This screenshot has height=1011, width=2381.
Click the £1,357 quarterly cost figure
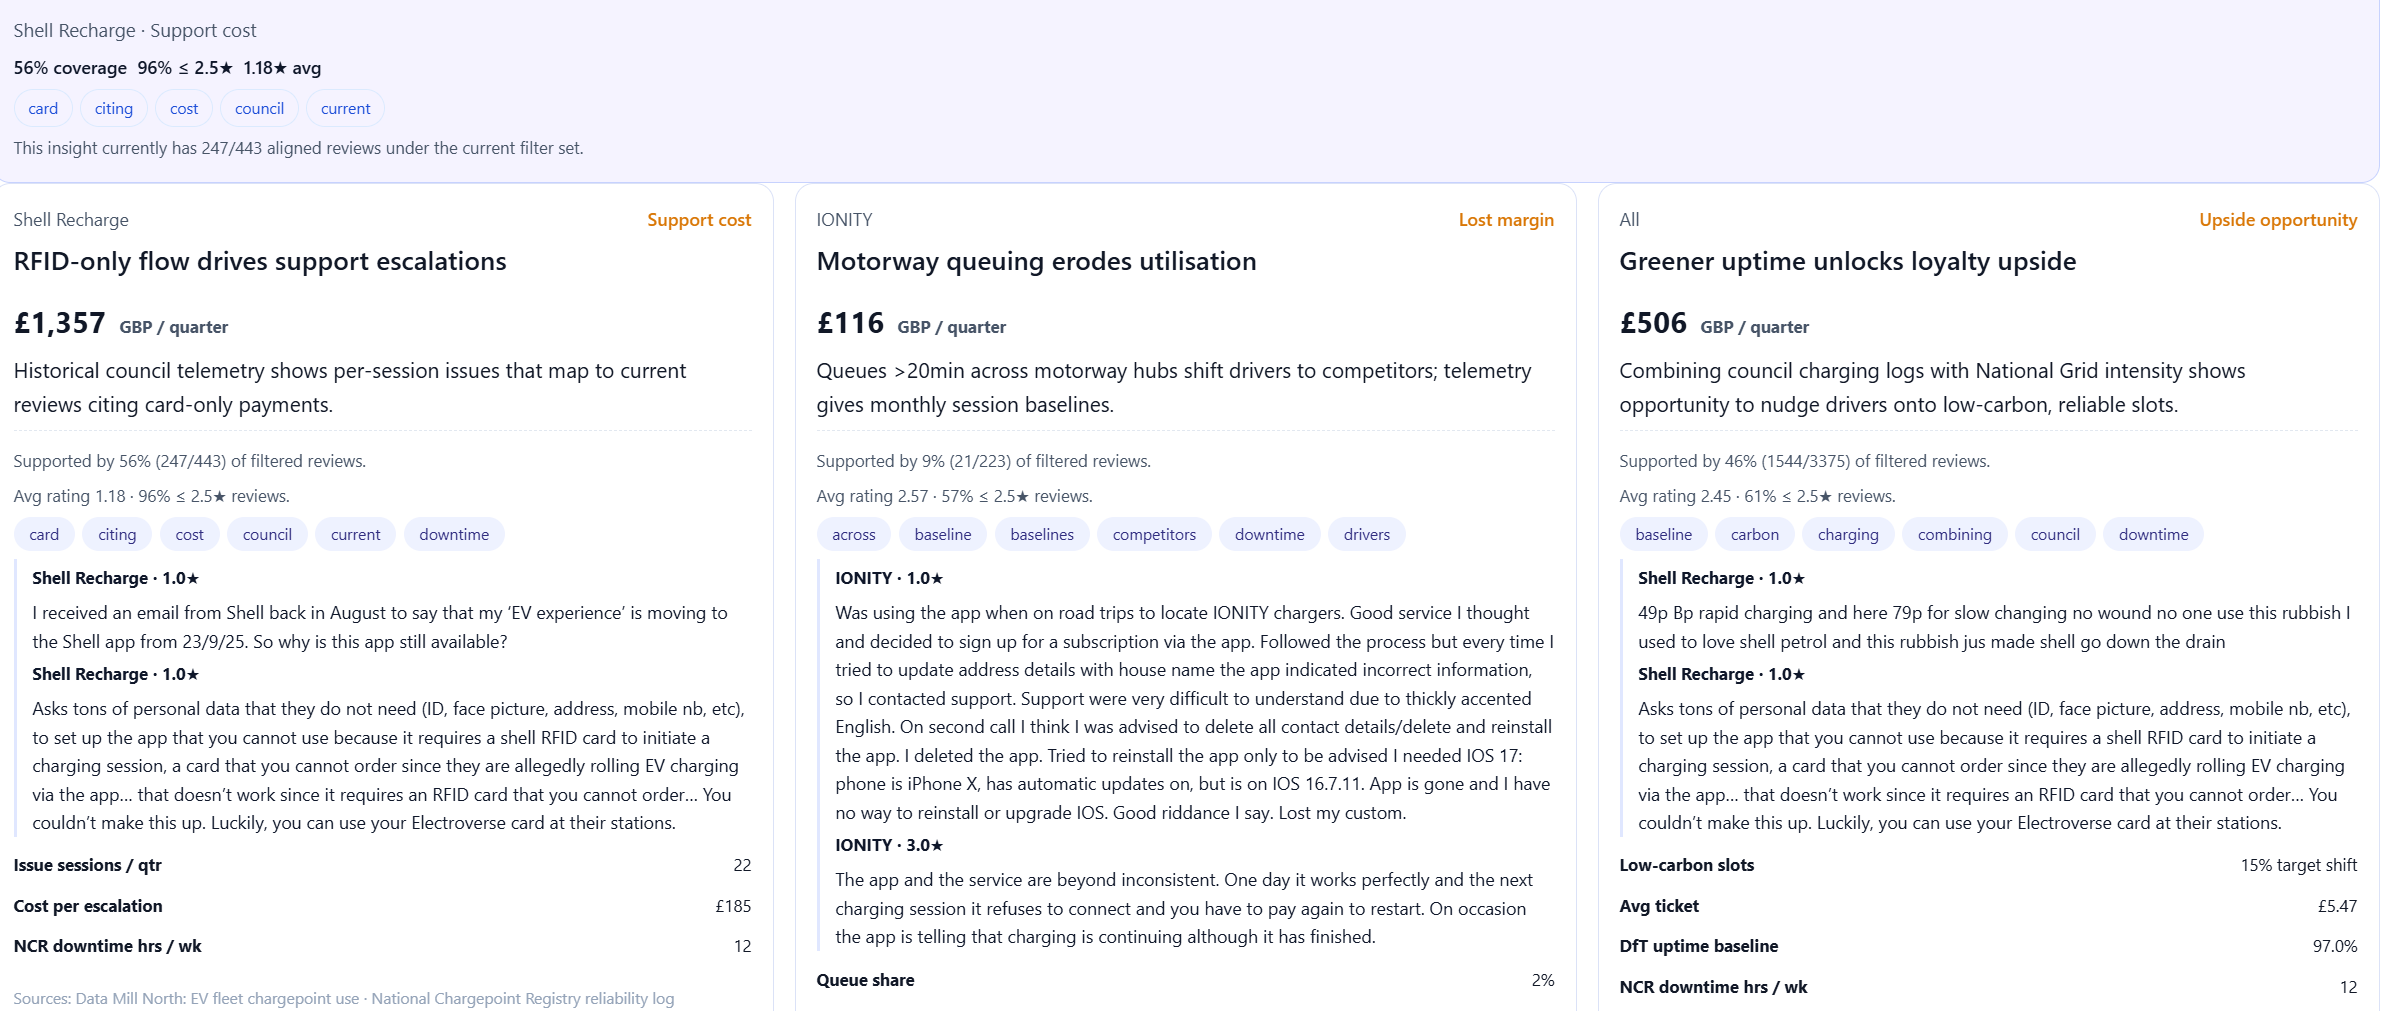60,324
